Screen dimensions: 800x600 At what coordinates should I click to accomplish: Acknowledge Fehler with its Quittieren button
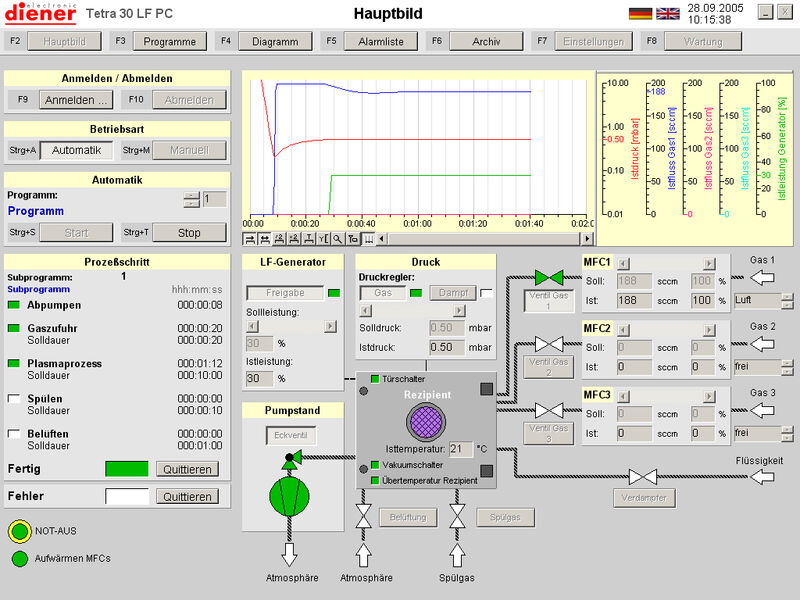click(187, 496)
